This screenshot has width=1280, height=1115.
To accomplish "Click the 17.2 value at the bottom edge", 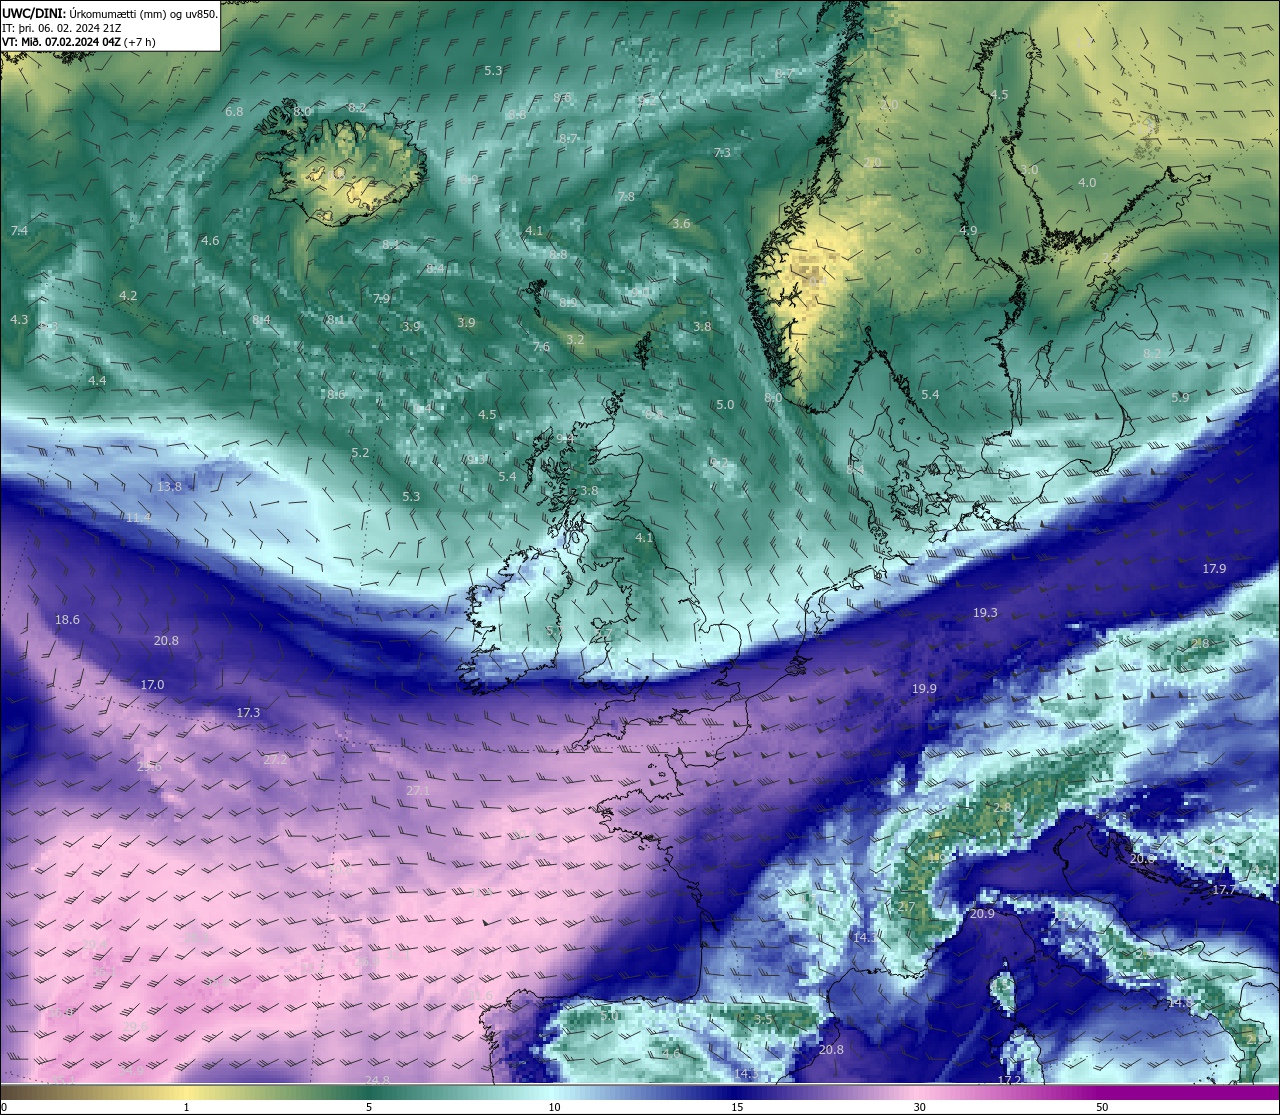I will pos(1010,1080).
